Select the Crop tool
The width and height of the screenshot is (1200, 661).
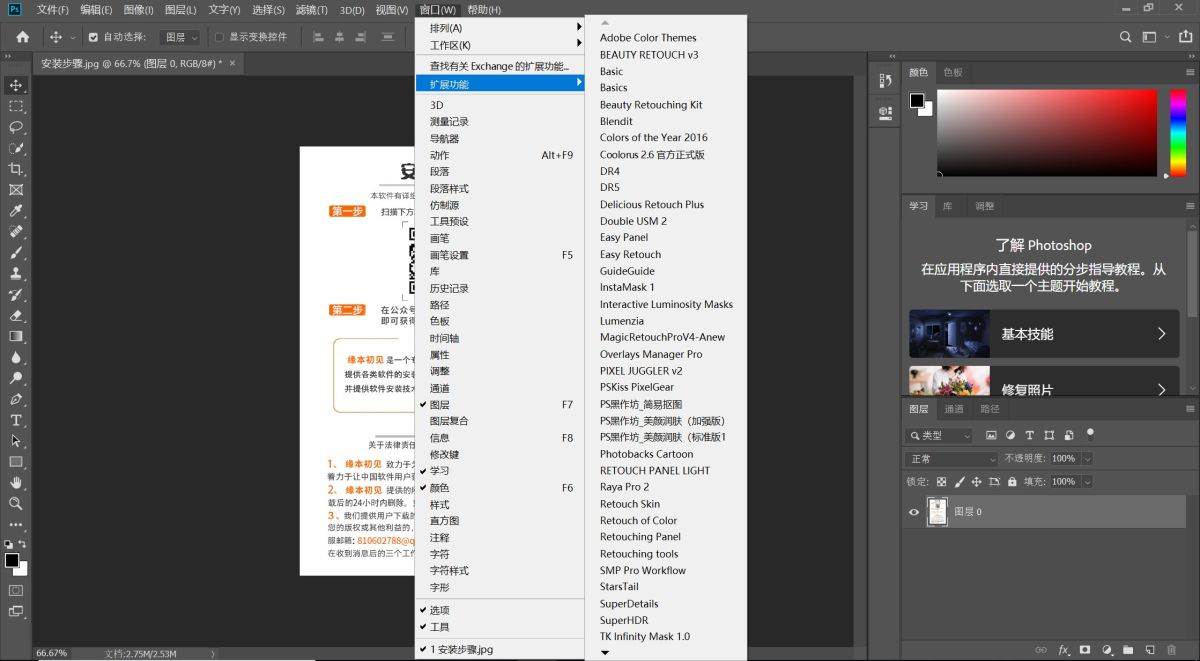tap(16, 169)
